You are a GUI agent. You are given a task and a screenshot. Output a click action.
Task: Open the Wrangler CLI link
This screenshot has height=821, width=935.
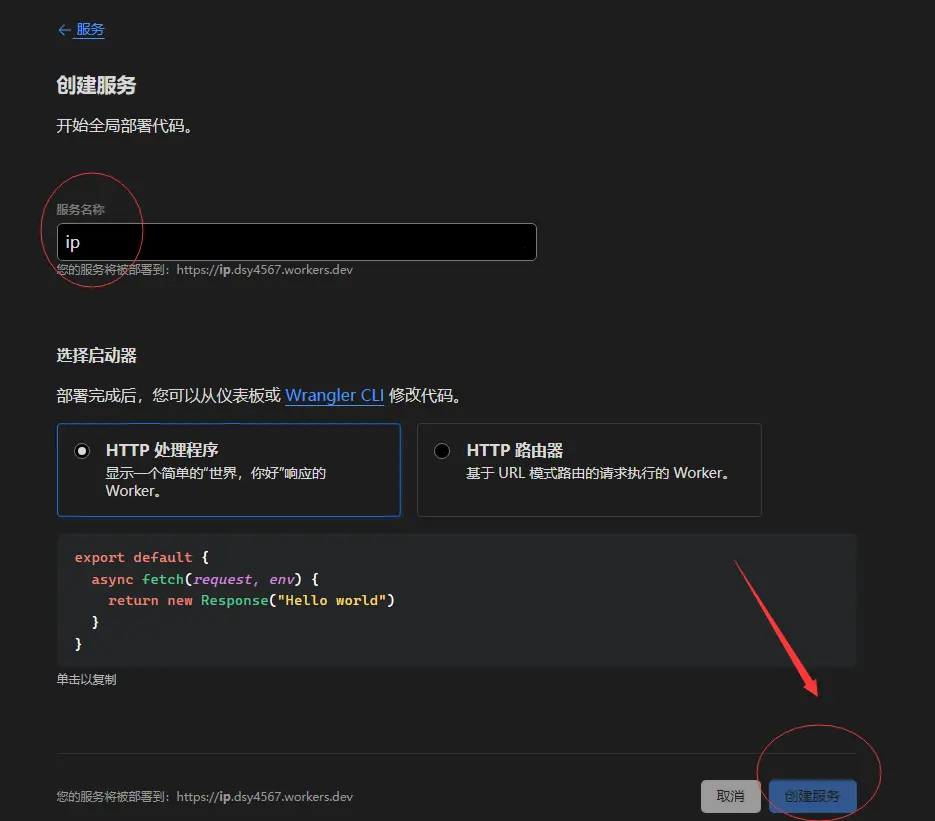point(334,395)
